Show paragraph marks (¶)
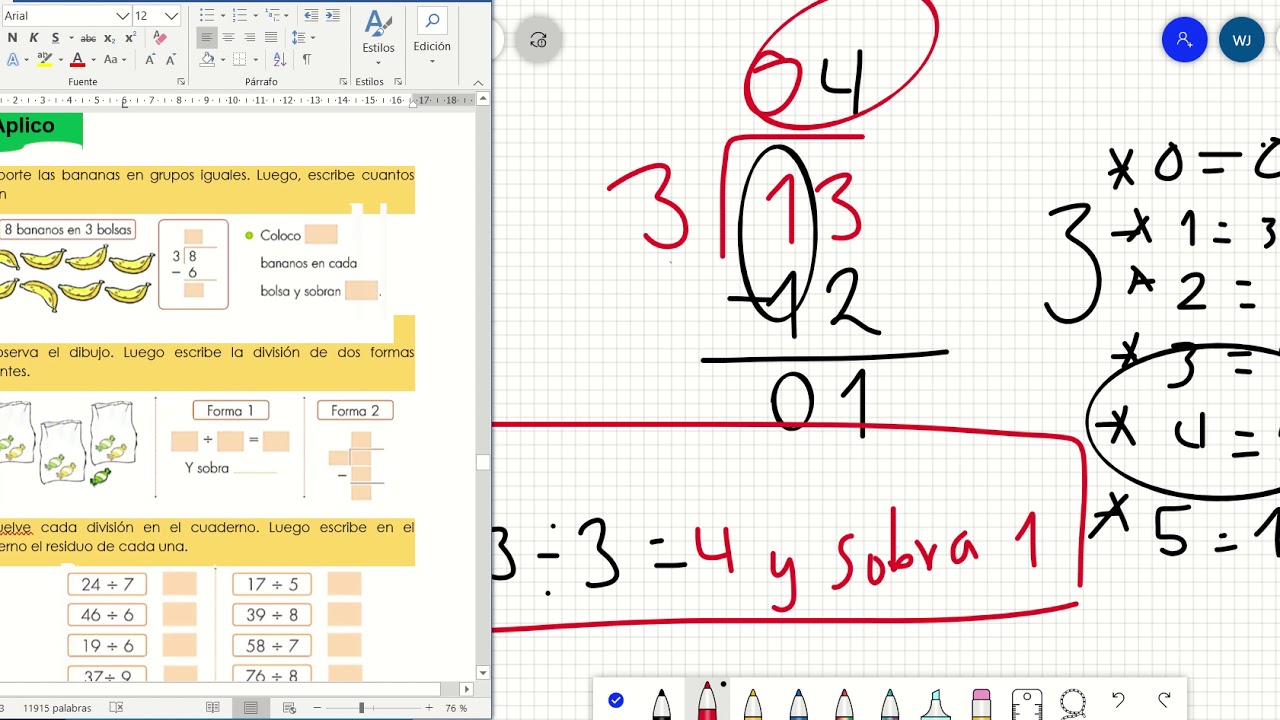Viewport: 1280px width, 720px height. pos(306,60)
